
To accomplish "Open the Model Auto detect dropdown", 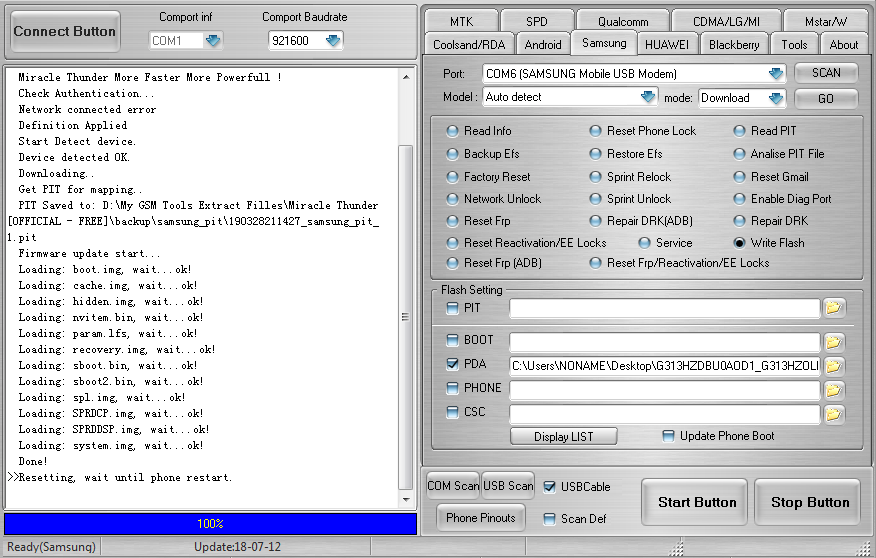I will click(x=648, y=97).
